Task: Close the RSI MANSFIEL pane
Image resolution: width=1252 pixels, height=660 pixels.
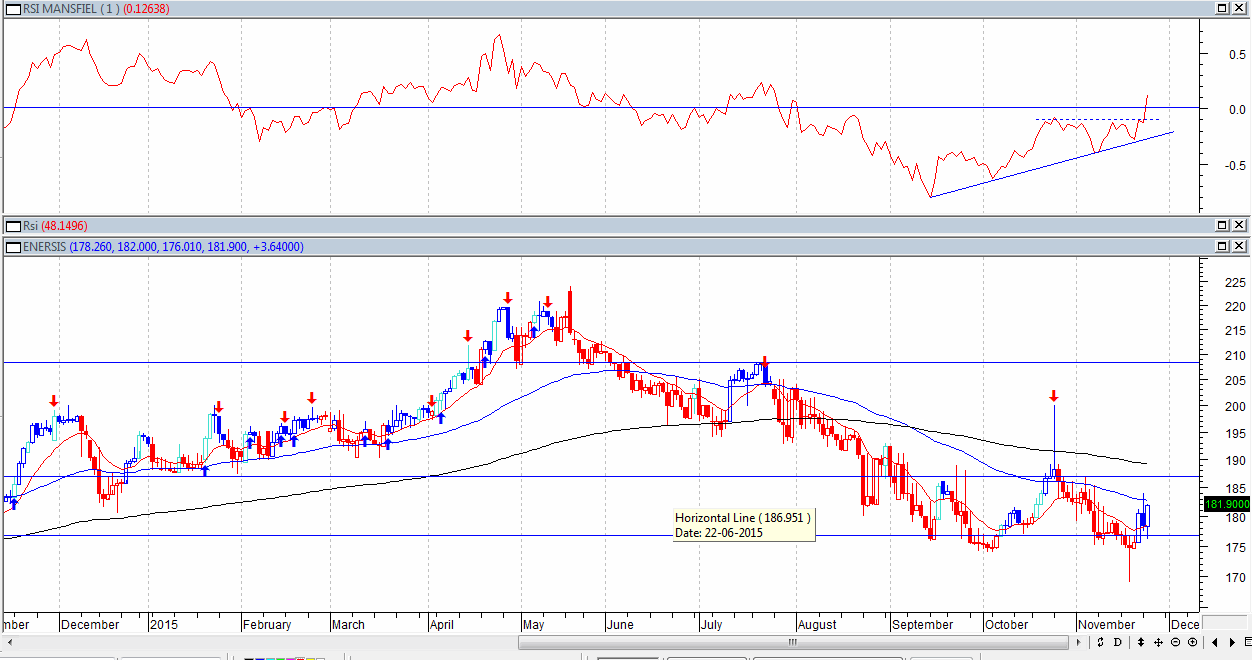Action: [x=1240, y=8]
